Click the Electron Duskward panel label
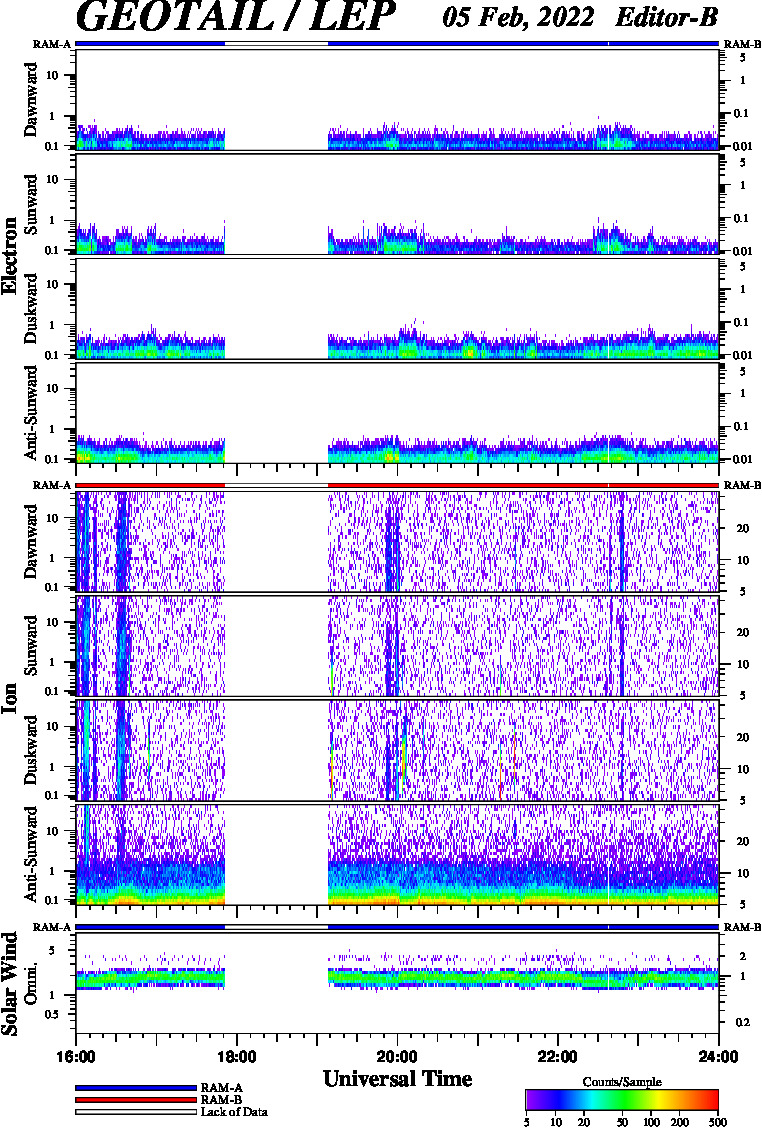The height and width of the screenshot is (1128, 762). pos(31,309)
